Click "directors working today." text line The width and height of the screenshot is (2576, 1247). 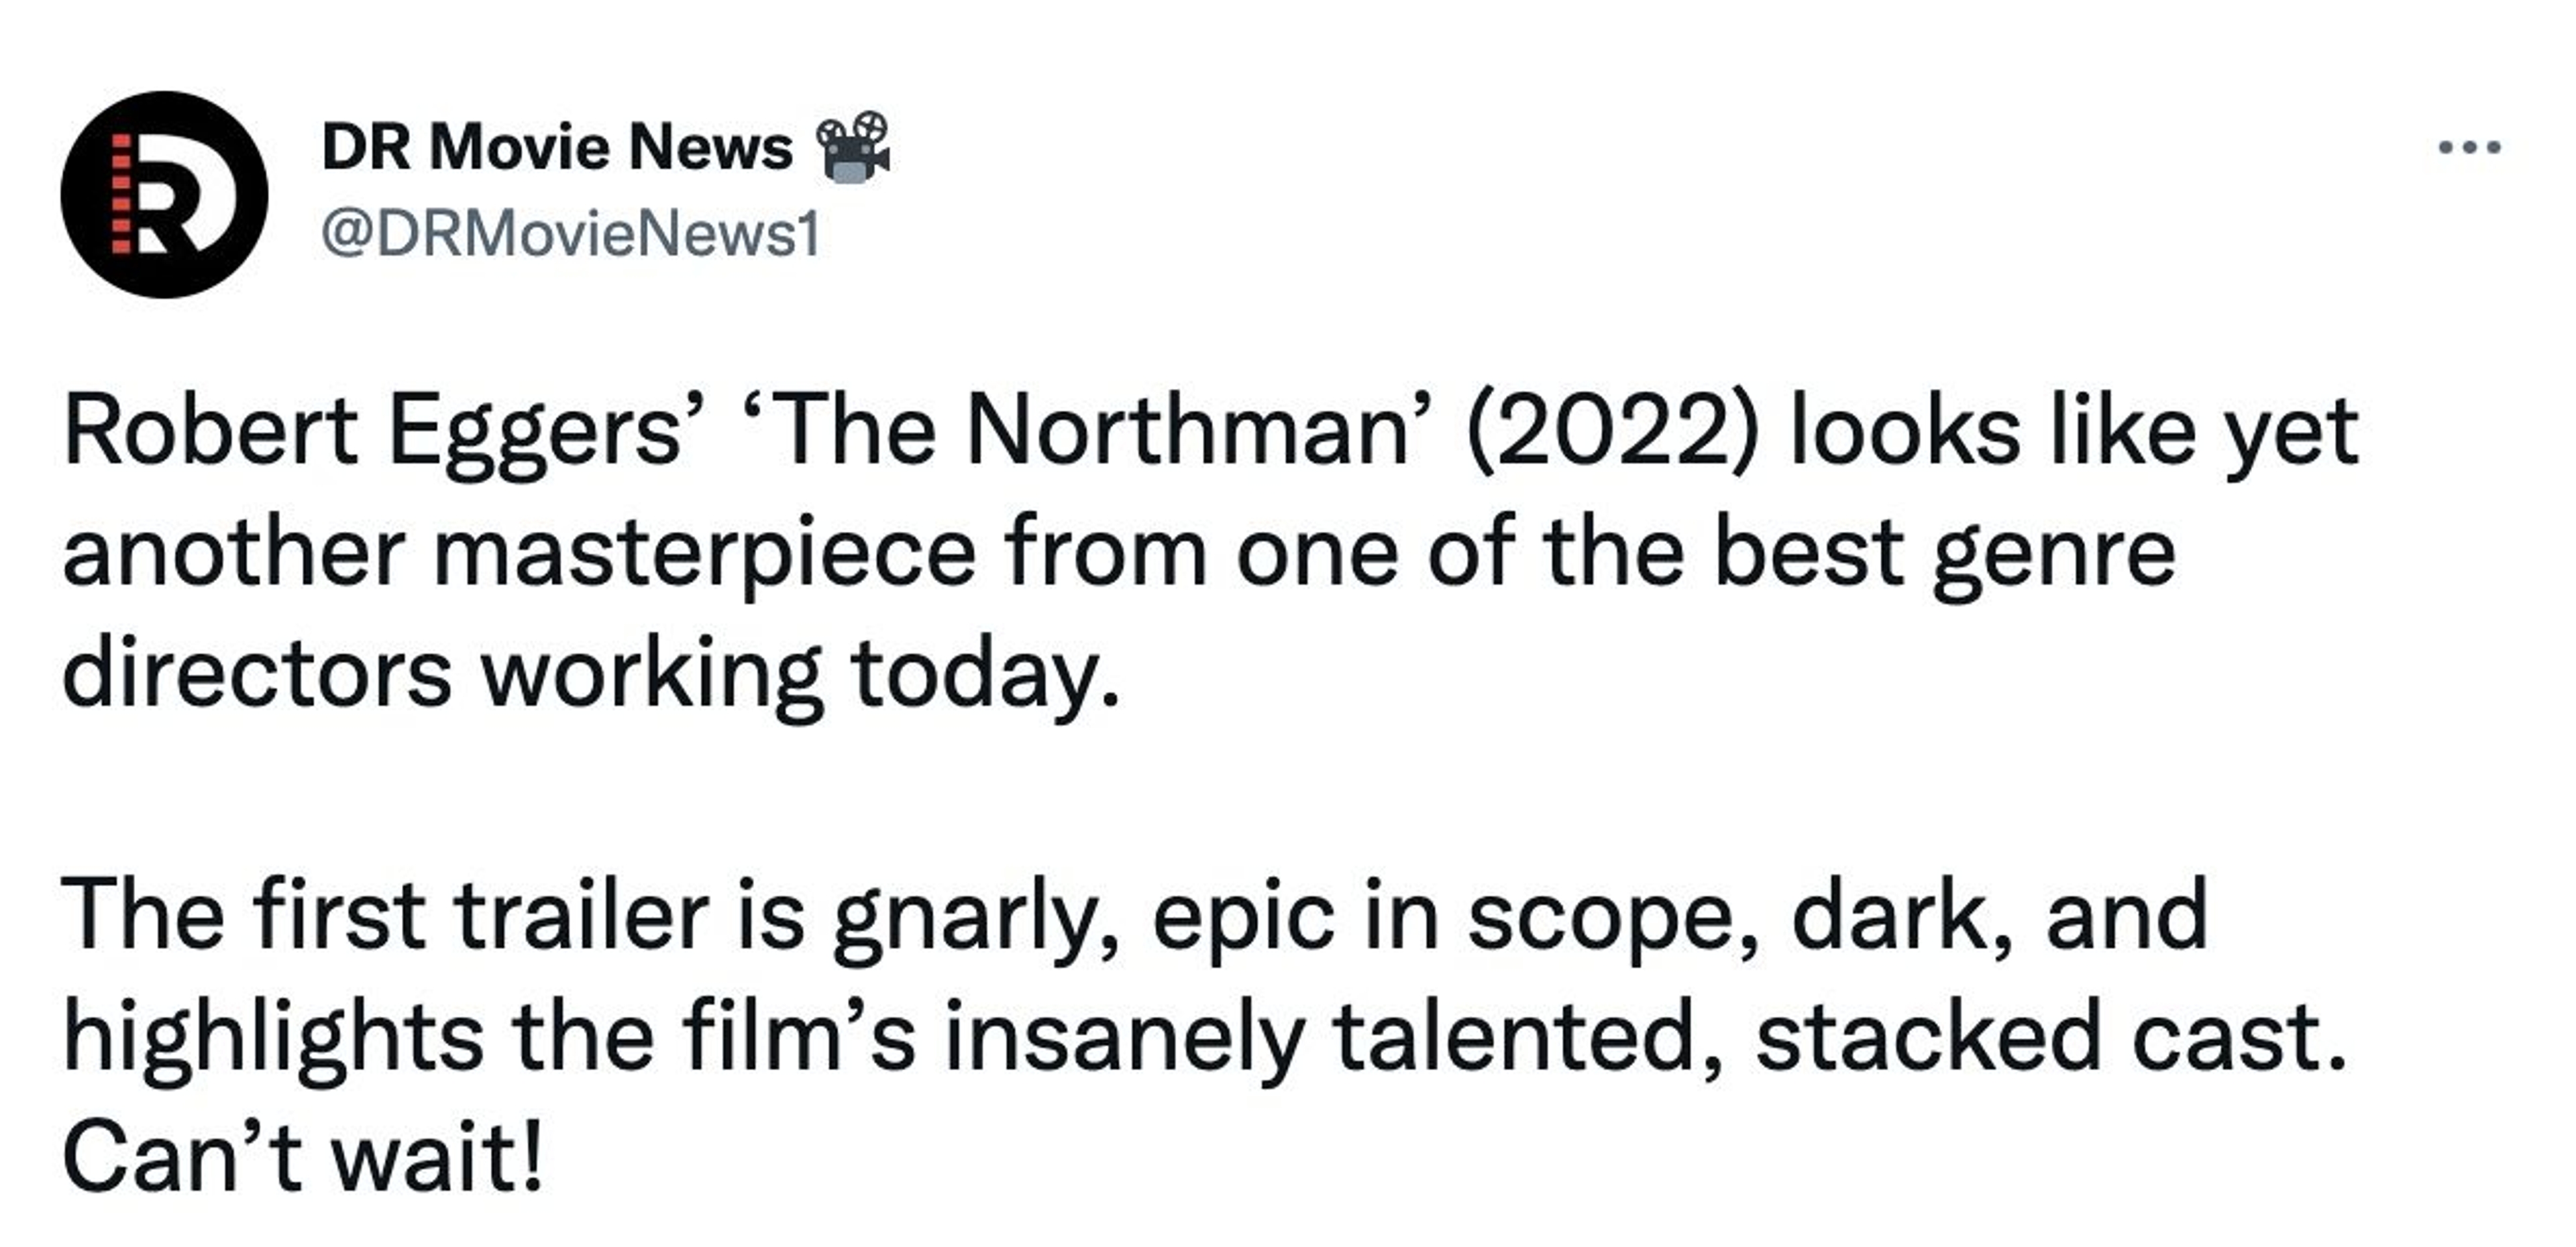(x=590, y=674)
